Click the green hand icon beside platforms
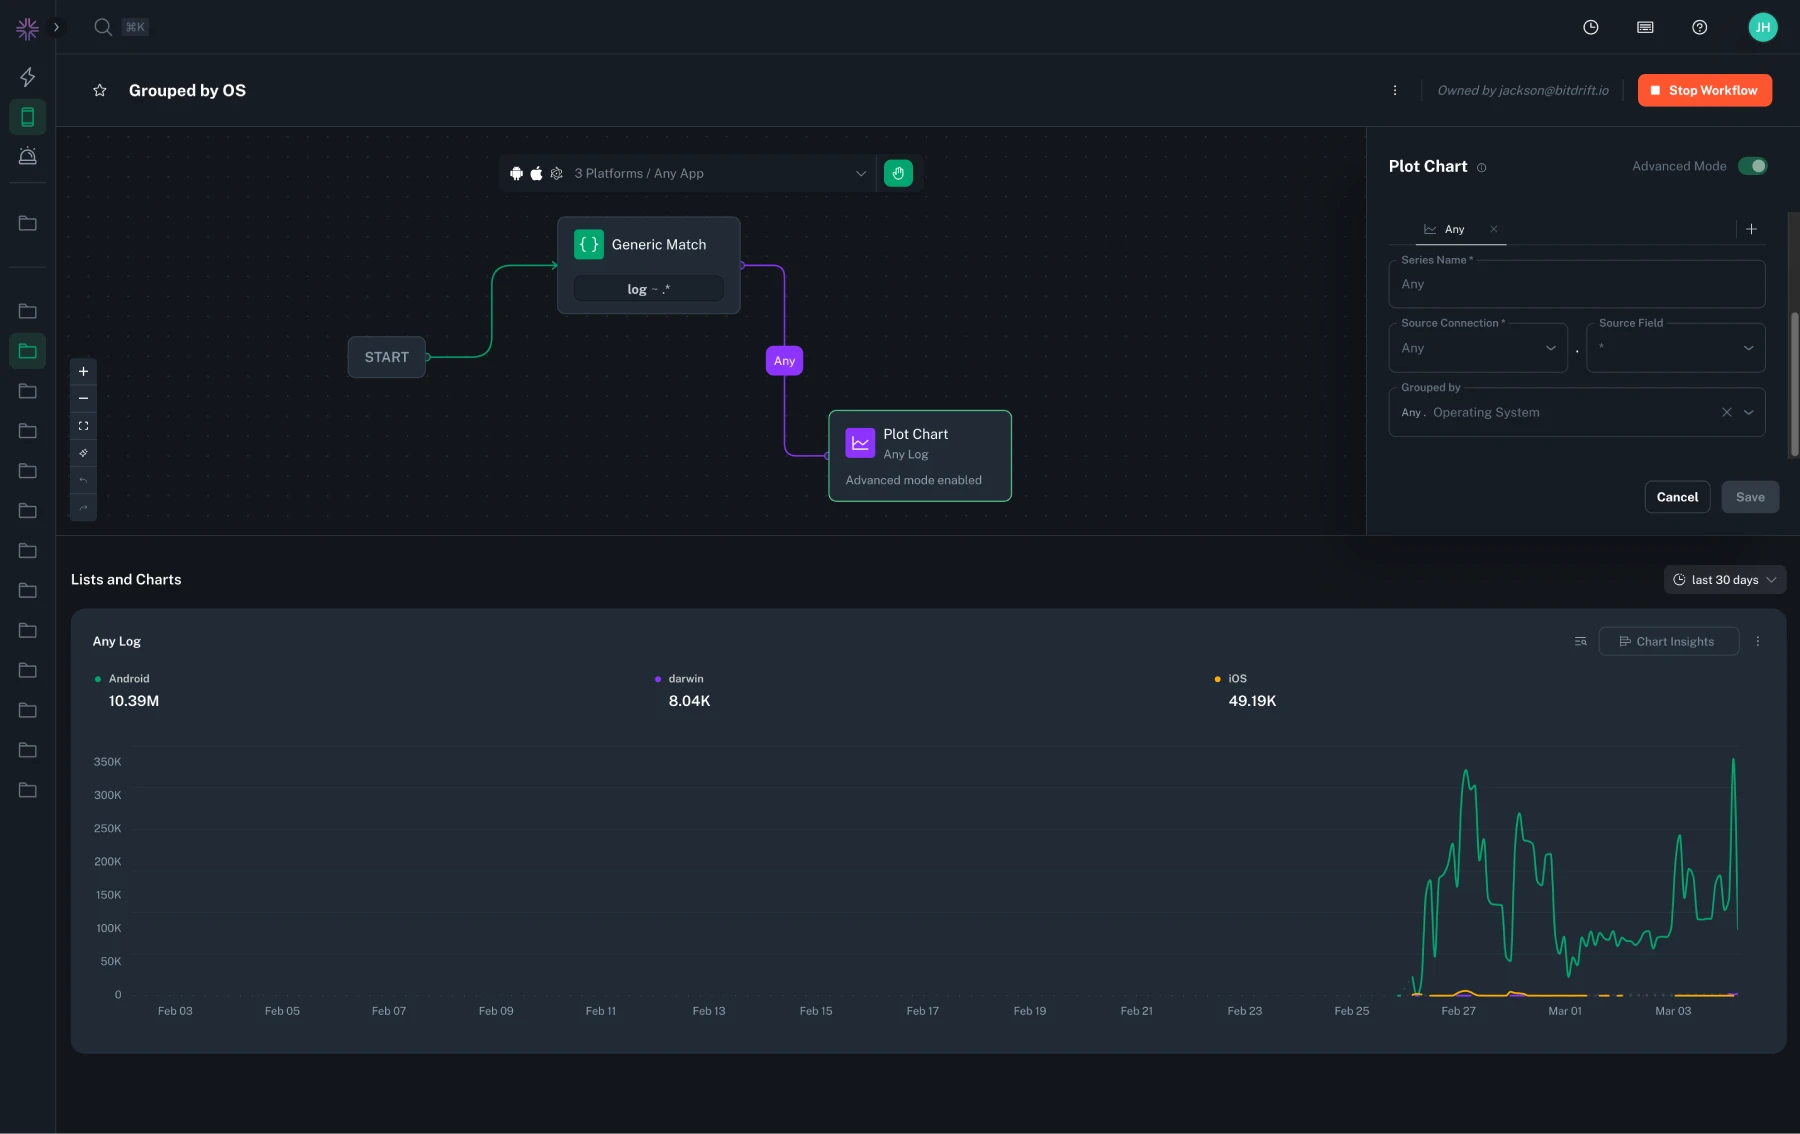This screenshot has width=1800, height=1134. pyautogui.click(x=897, y=174)
